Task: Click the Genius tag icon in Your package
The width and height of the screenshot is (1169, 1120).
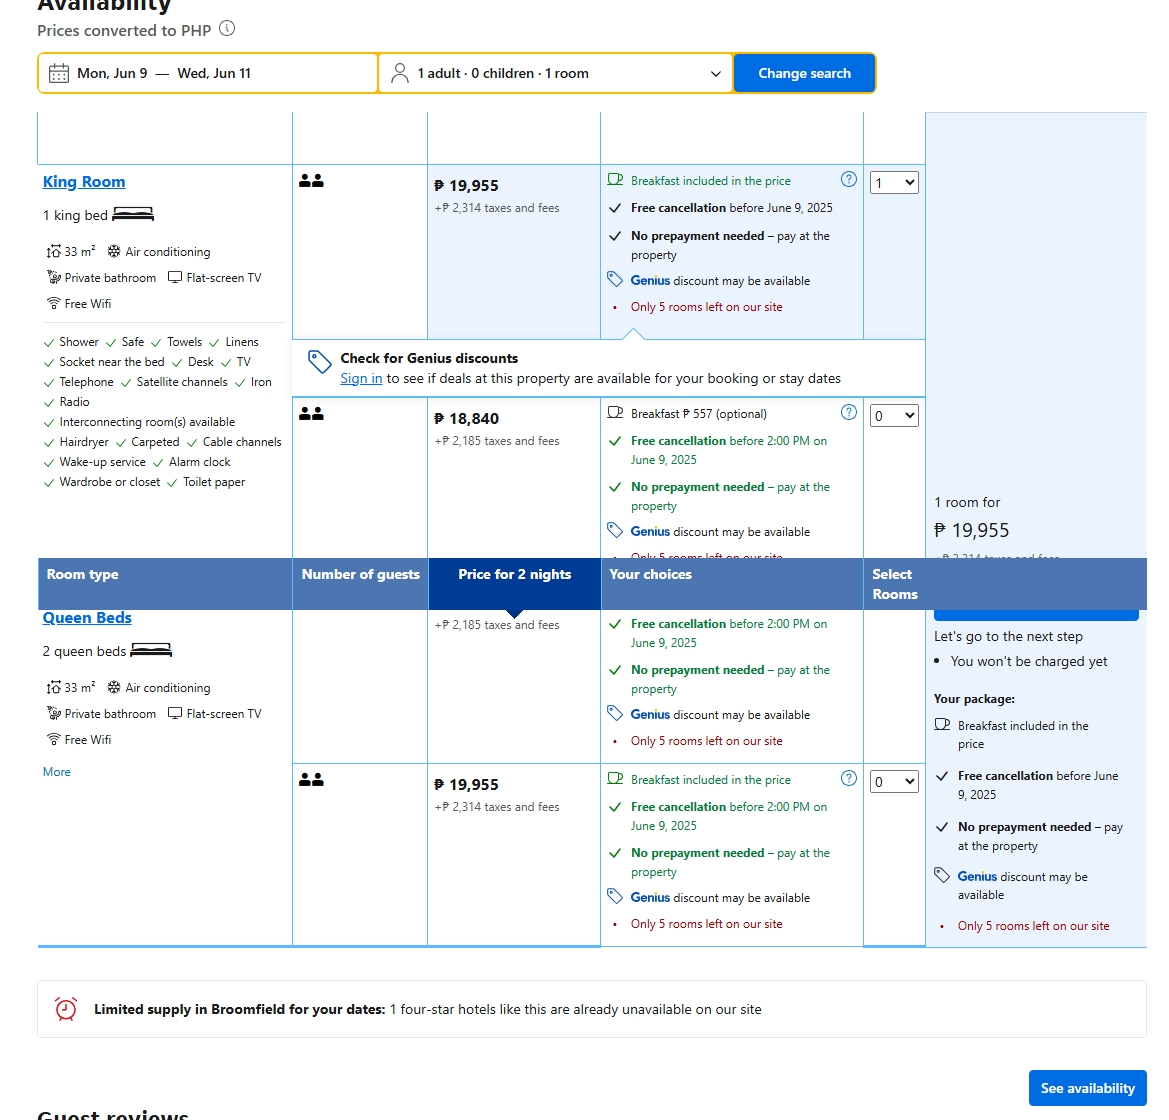Action: tap(942, 875)
